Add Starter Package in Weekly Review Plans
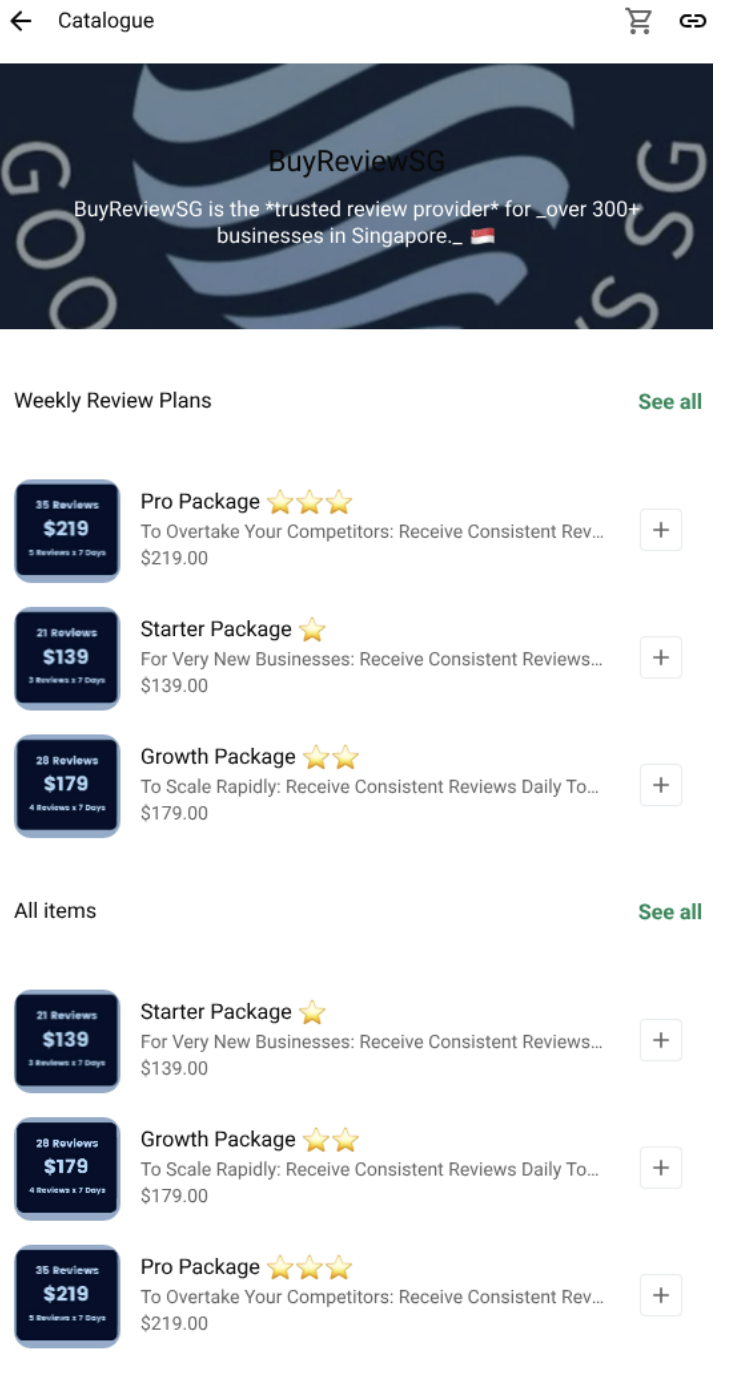 (x=661, y=658)
